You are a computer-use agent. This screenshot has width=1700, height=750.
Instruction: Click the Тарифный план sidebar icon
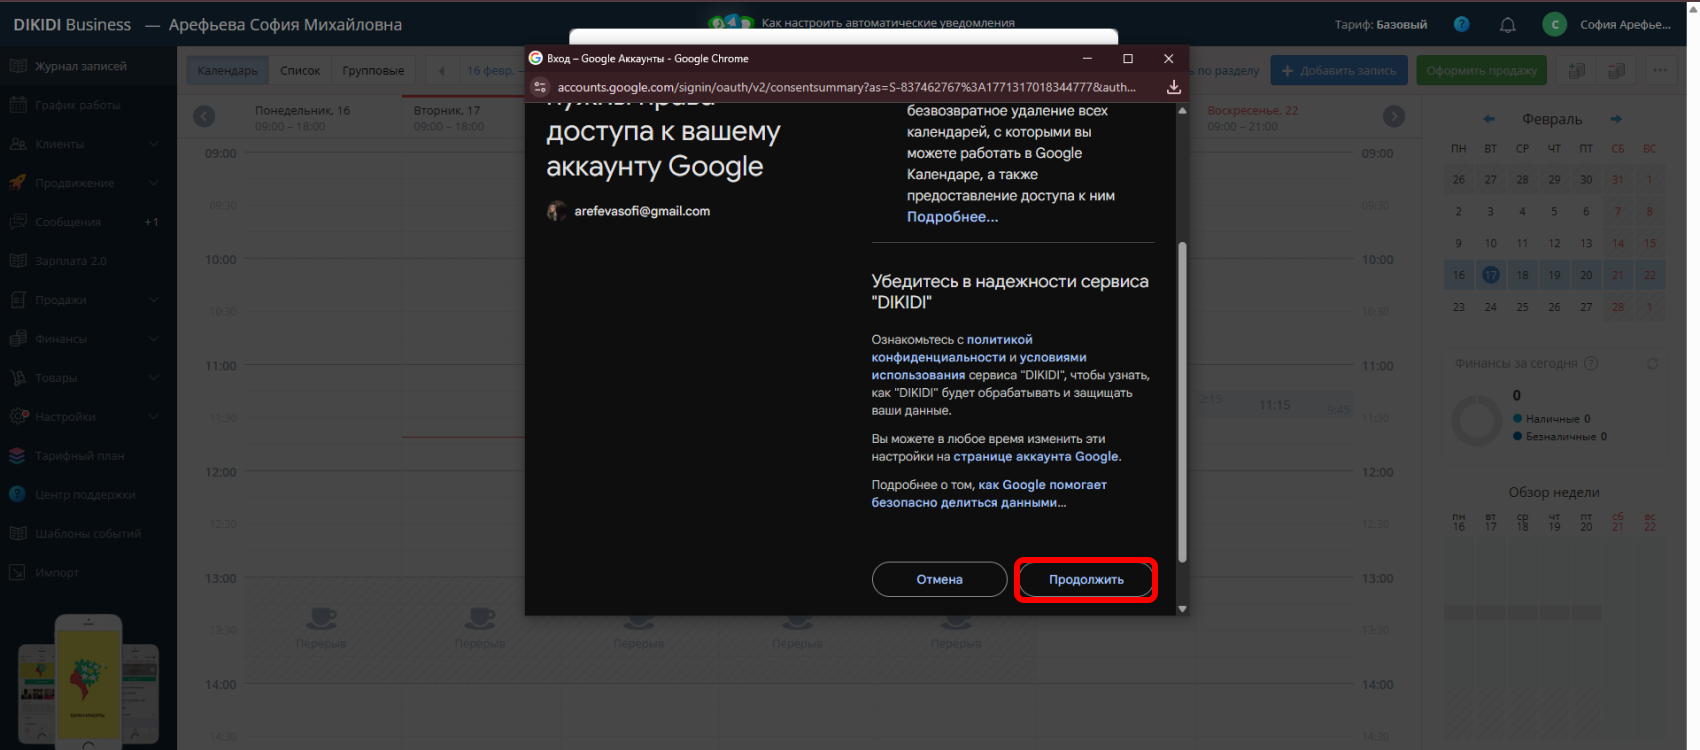pyautogui.click(x=18, y=456)
